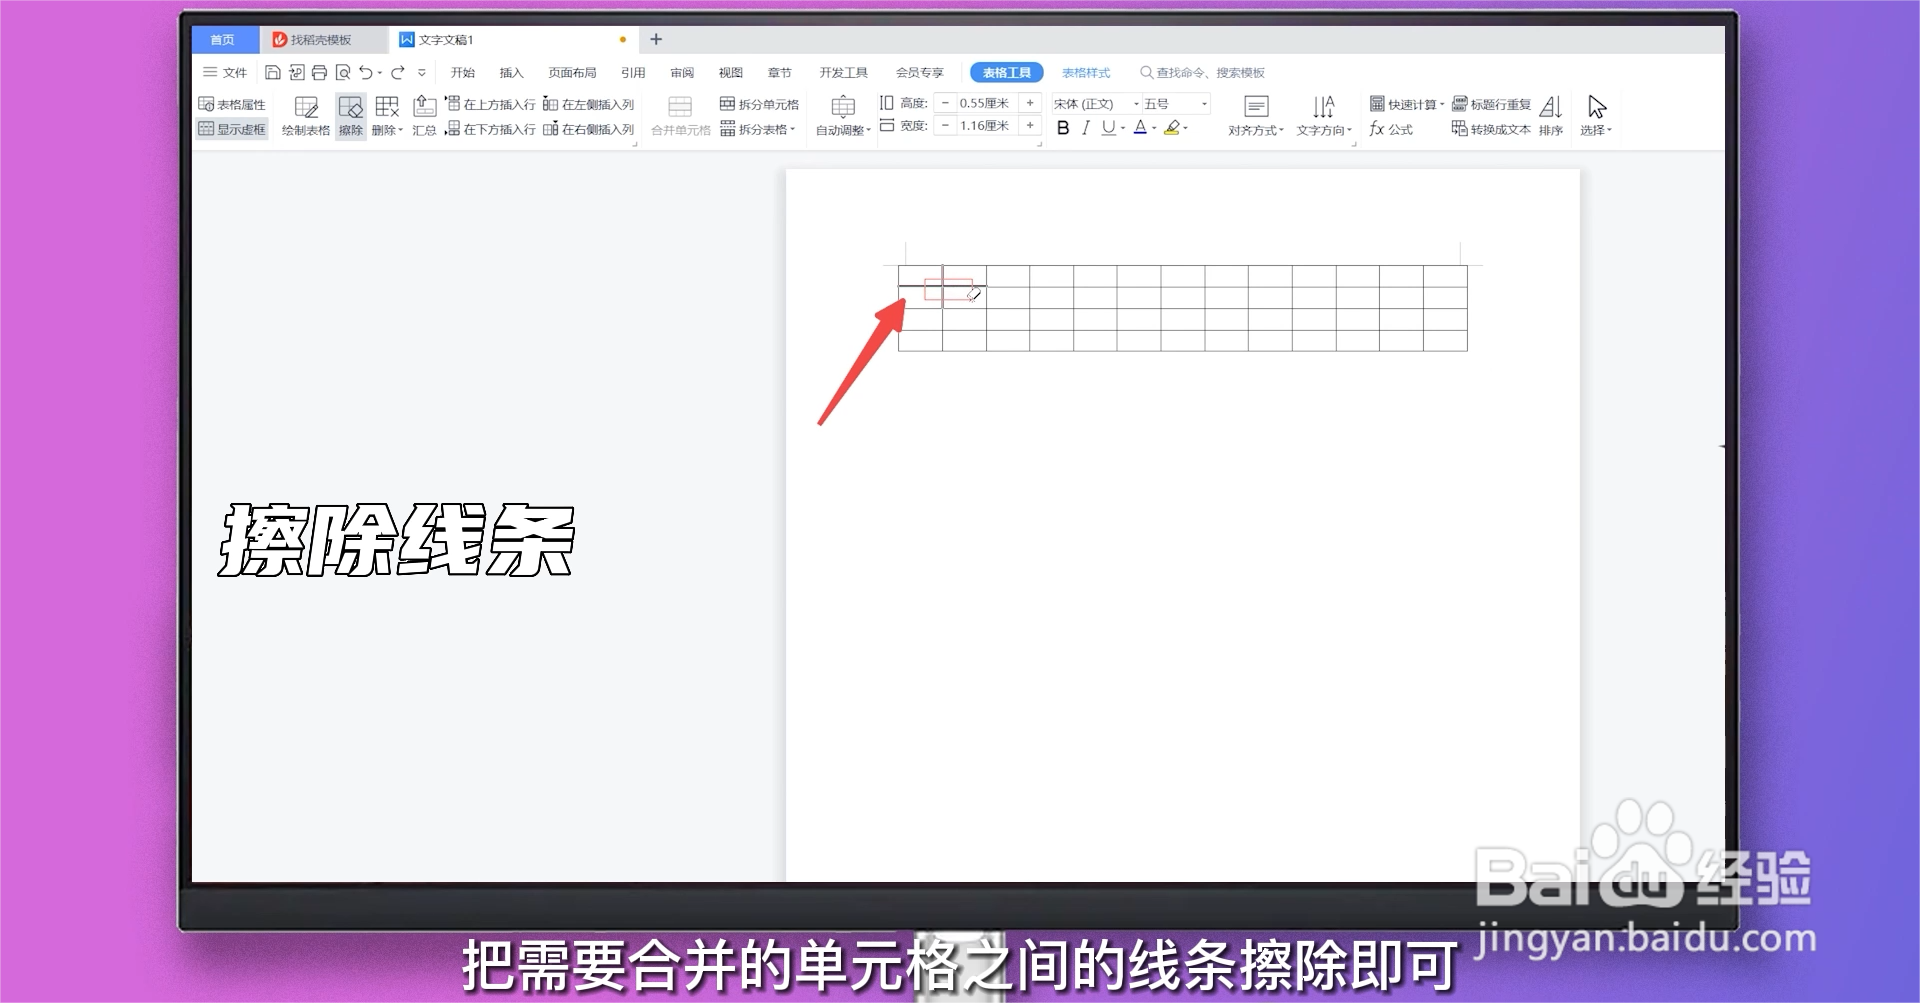
Task: Click the Print Preview icon
Action: click(343, 72)
